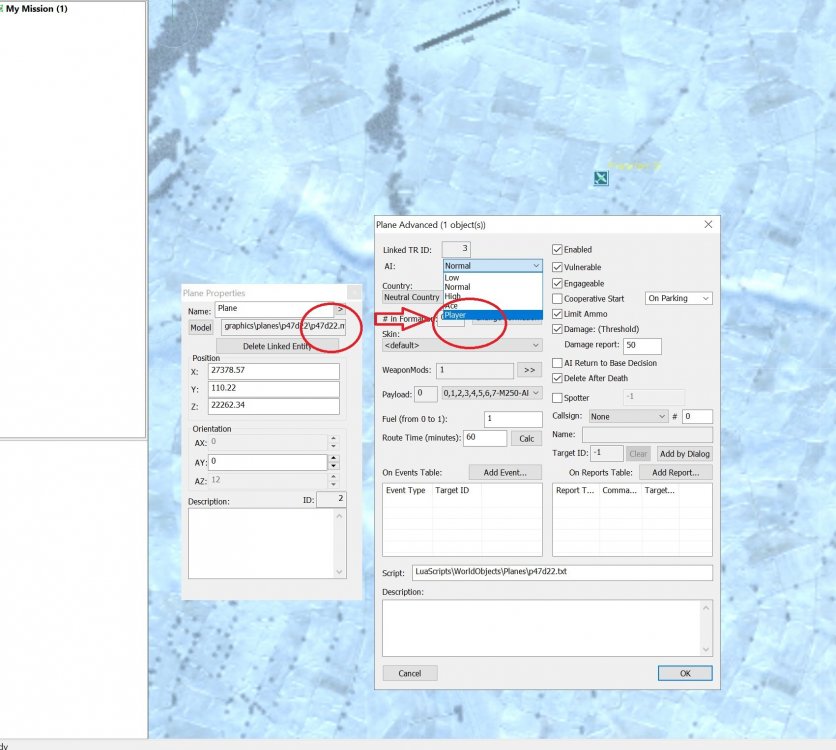Select Player in the AI list
The width and height of the screenshot is (836, 750).
coord(456,315)
